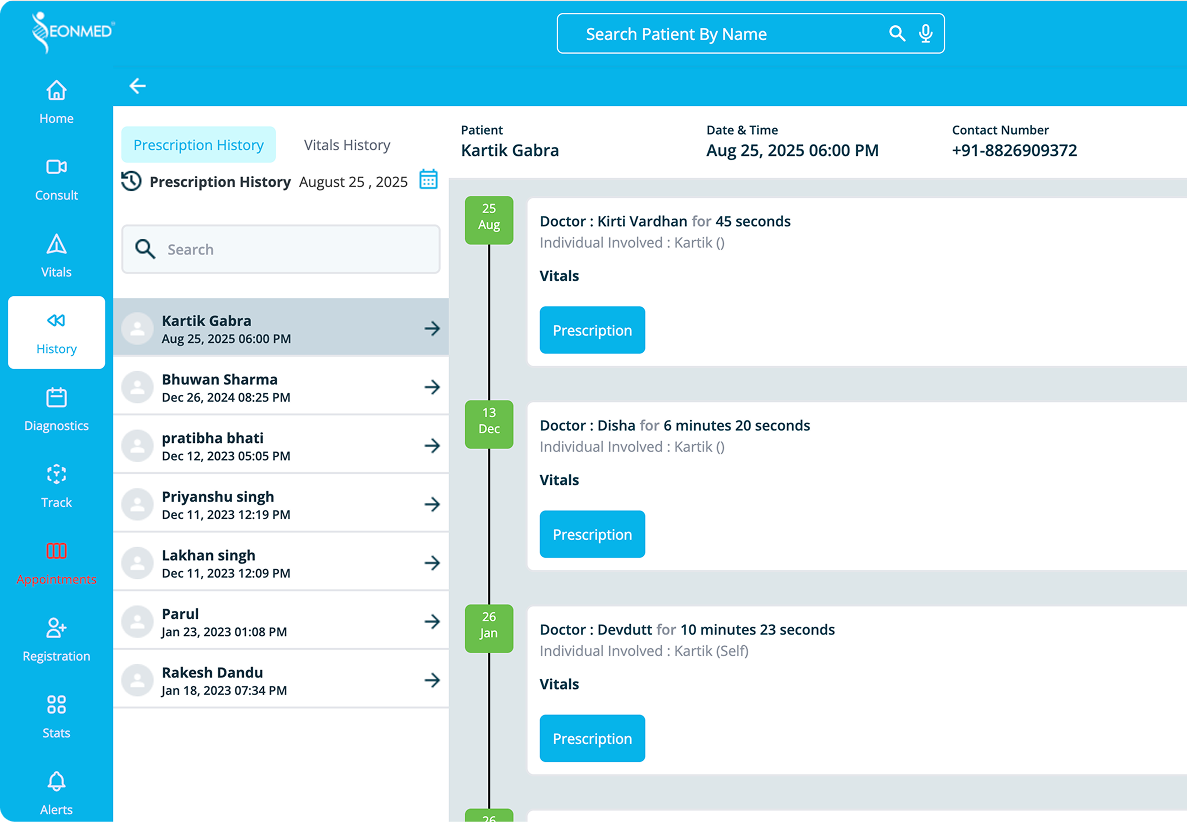Viewport: 1187px width, 822px height.
Task: Switch to Vitals History tab
Action: tap(347, 145)
